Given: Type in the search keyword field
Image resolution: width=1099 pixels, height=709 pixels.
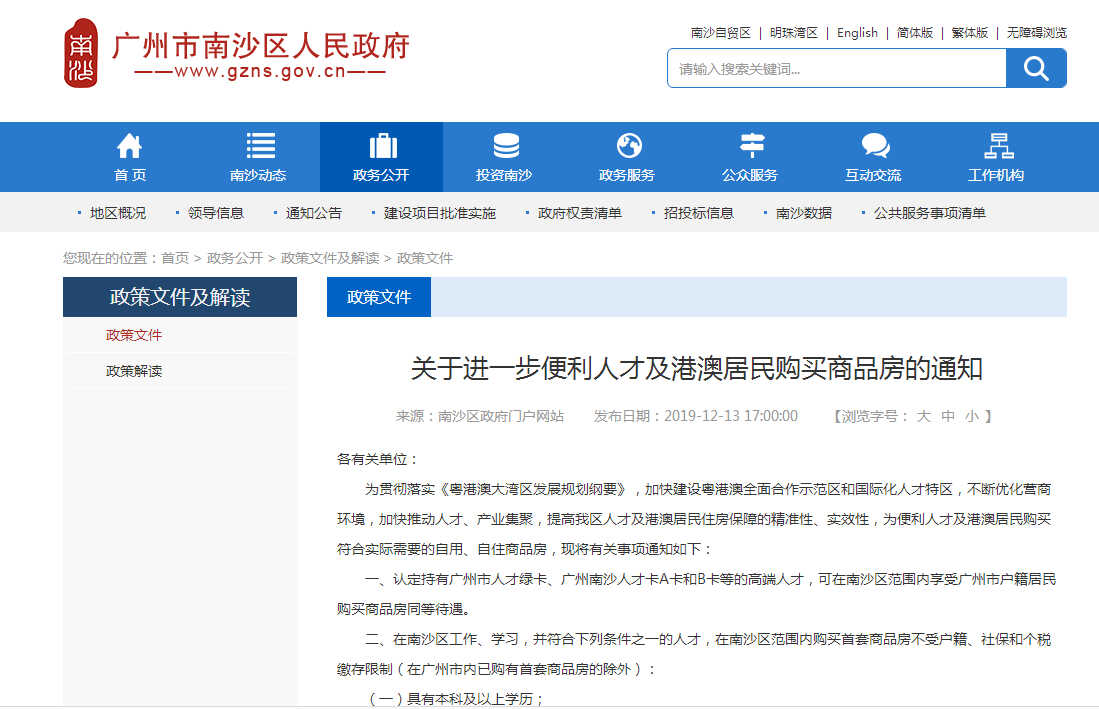Looking at the screenshot, I should pyautogui.click(x=837, y=68).
